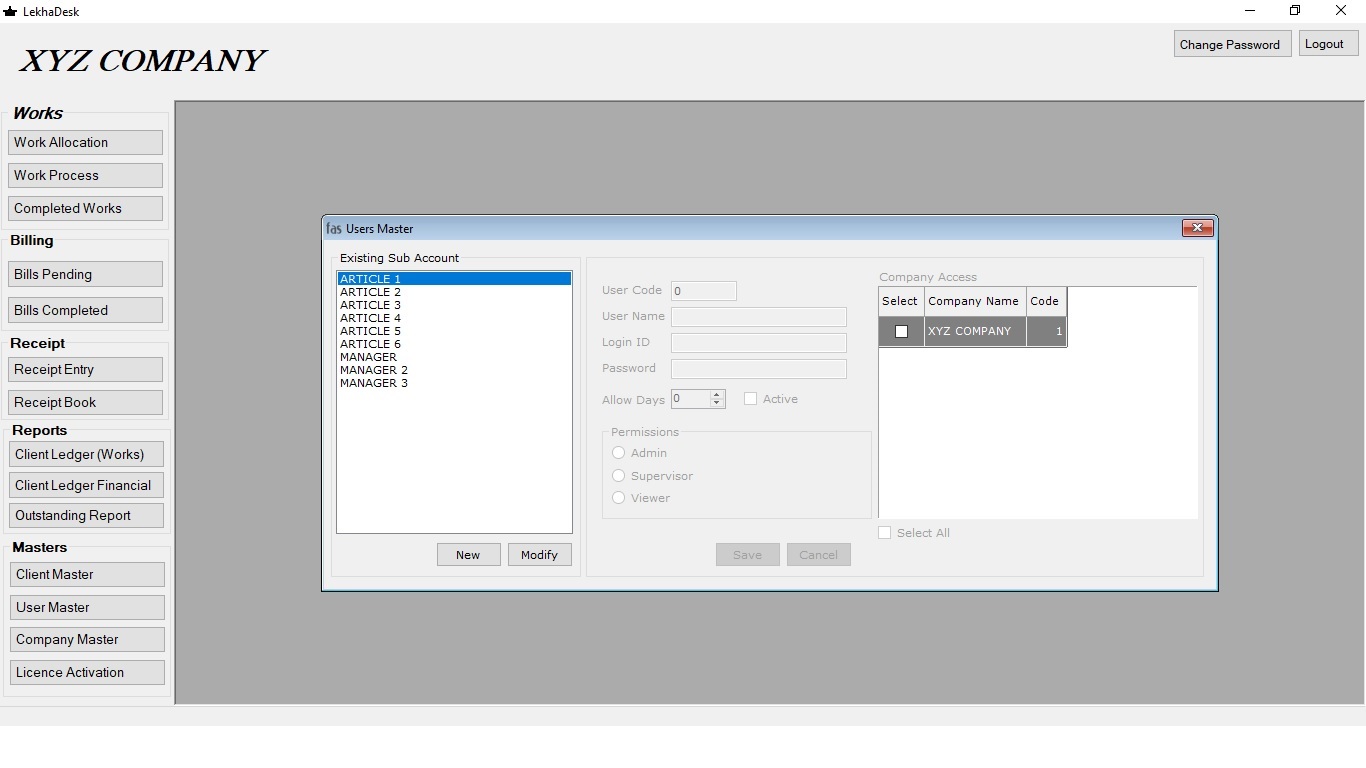Click the Save button in Users Master
Image resolution: width=1366 pixels, height=768 pixels.
coord(748,555)
